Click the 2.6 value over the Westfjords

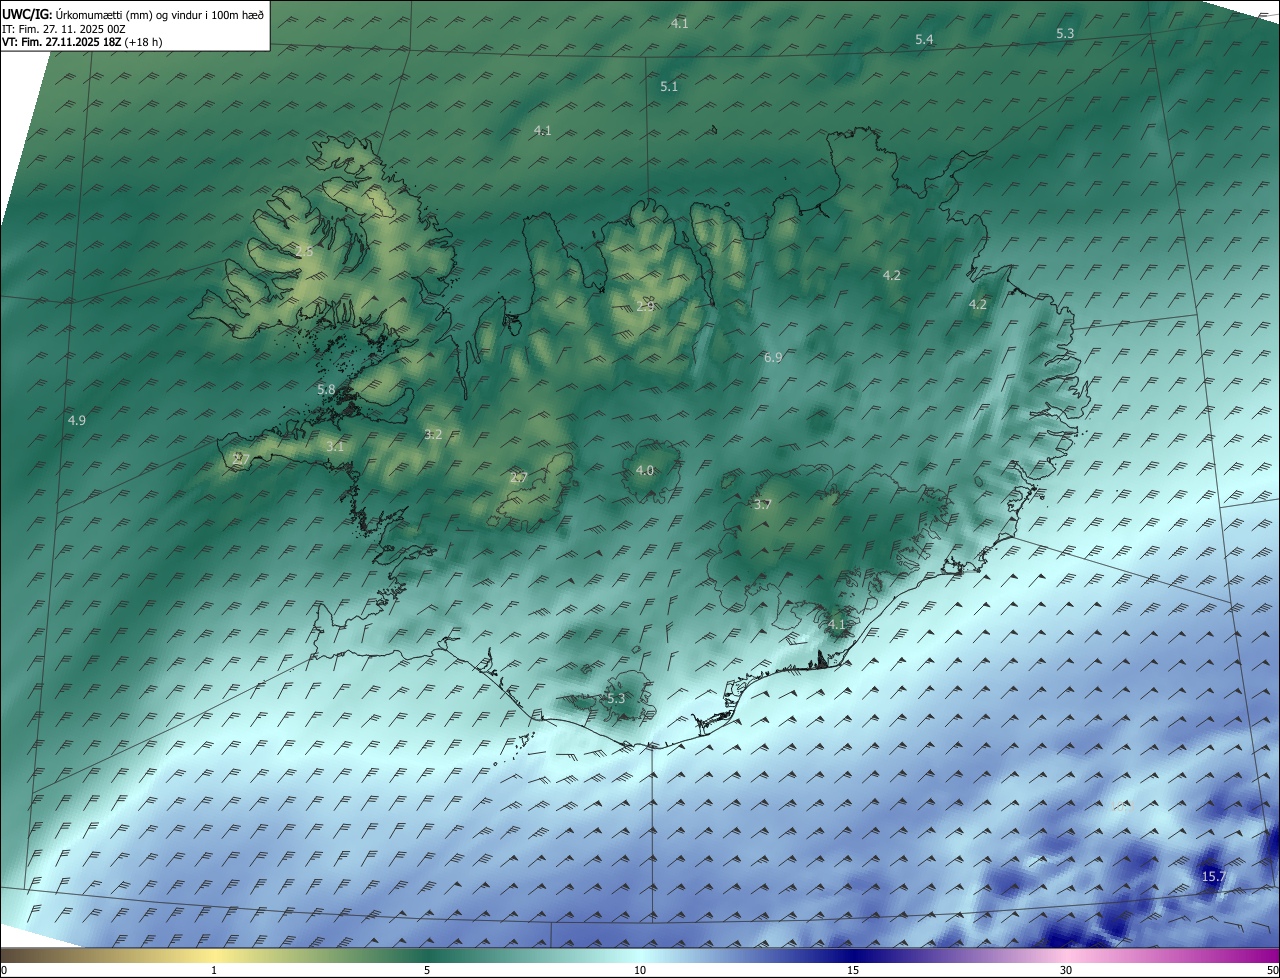(x=304, y=252)
